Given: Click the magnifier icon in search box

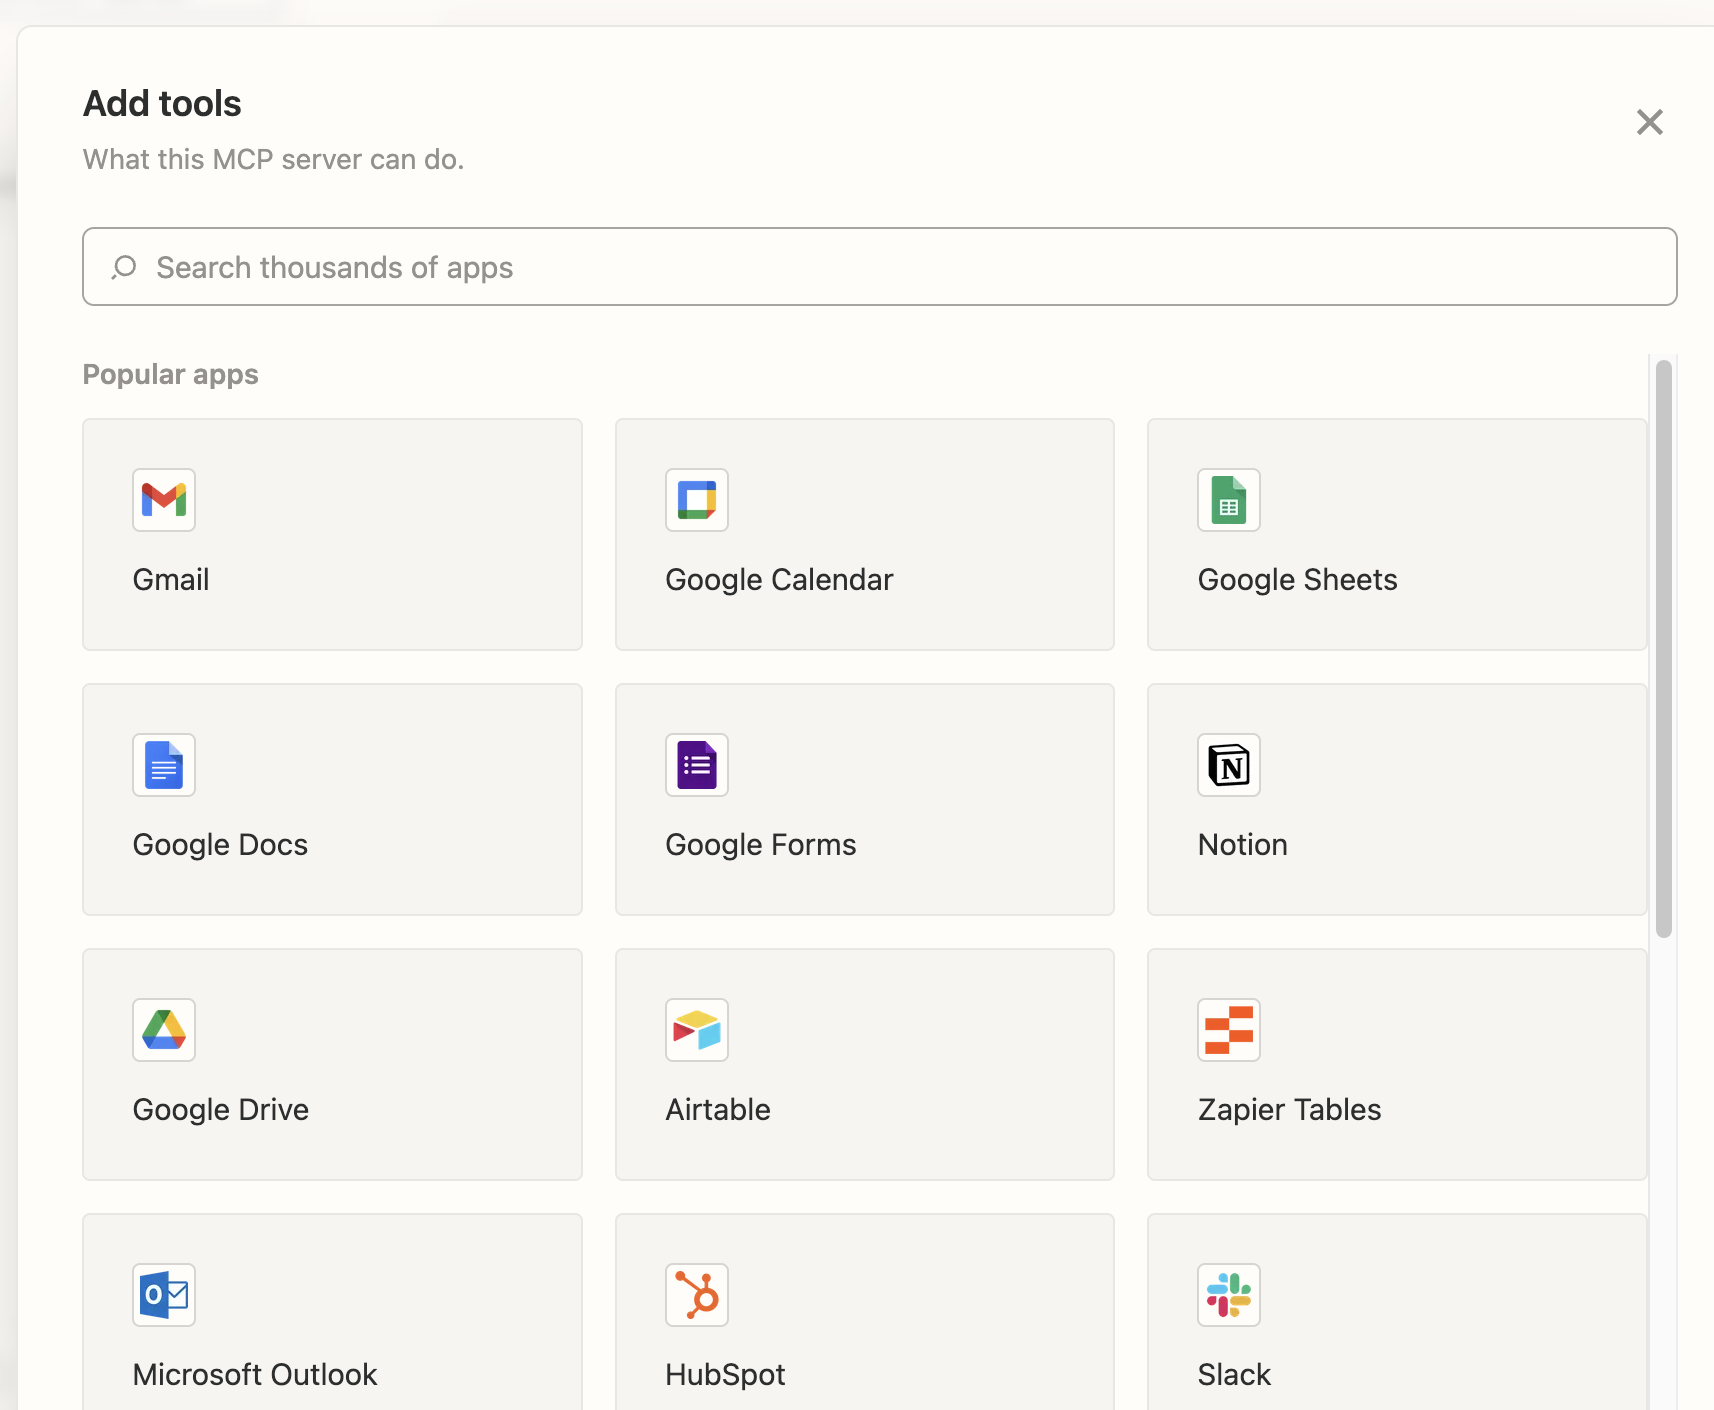Looking at the screenshot, I should point(124,267).
